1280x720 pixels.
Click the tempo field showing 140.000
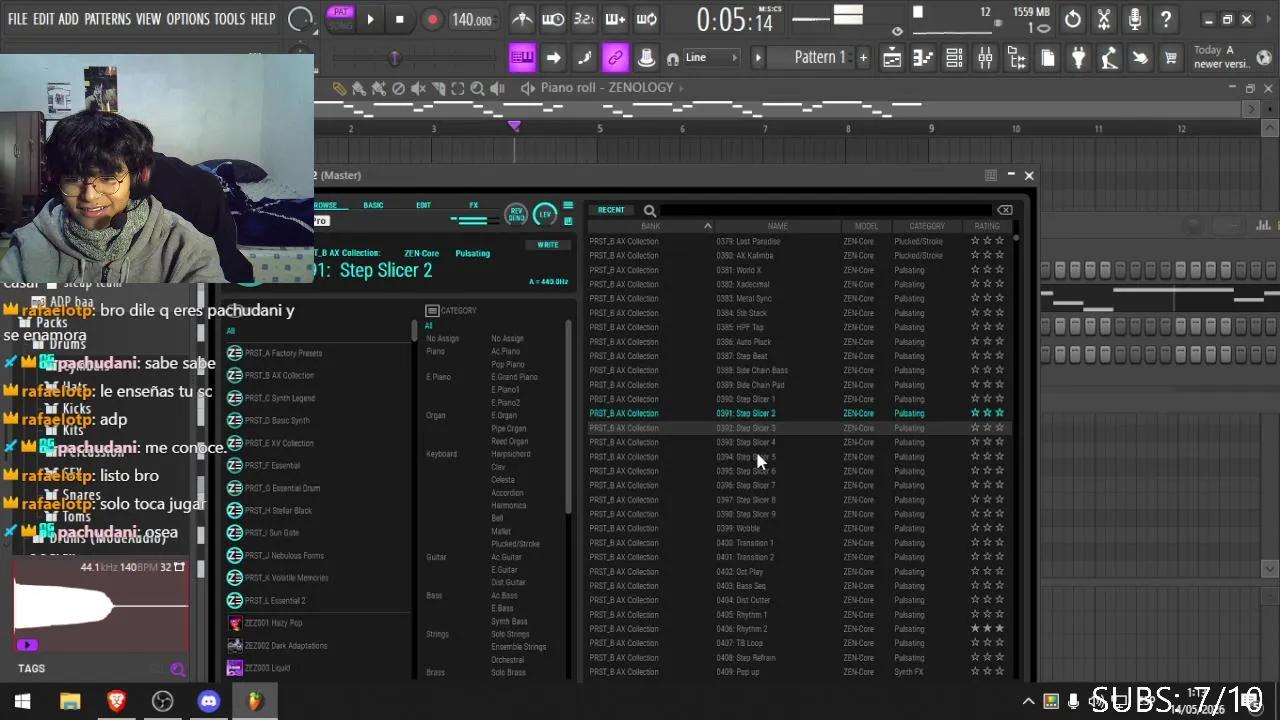pyautogui.click(x=472, y=20)
